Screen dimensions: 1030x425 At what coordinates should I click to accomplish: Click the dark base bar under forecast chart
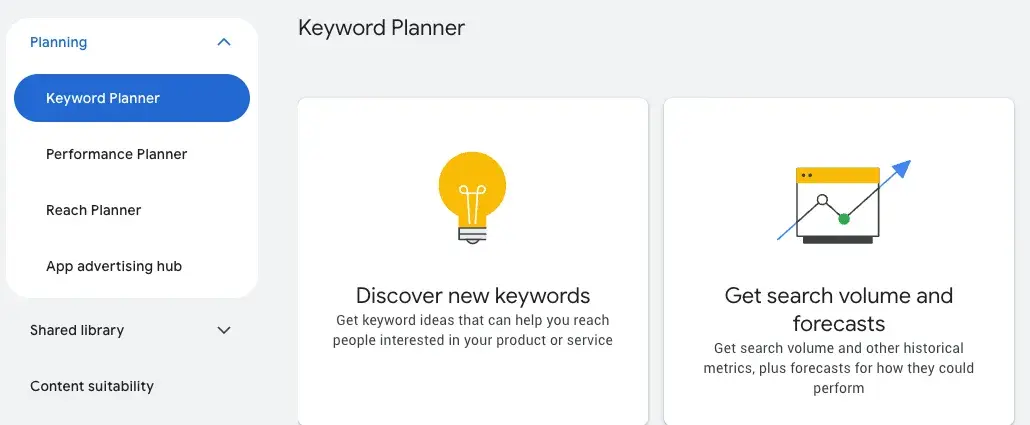(x=838, y=240)
